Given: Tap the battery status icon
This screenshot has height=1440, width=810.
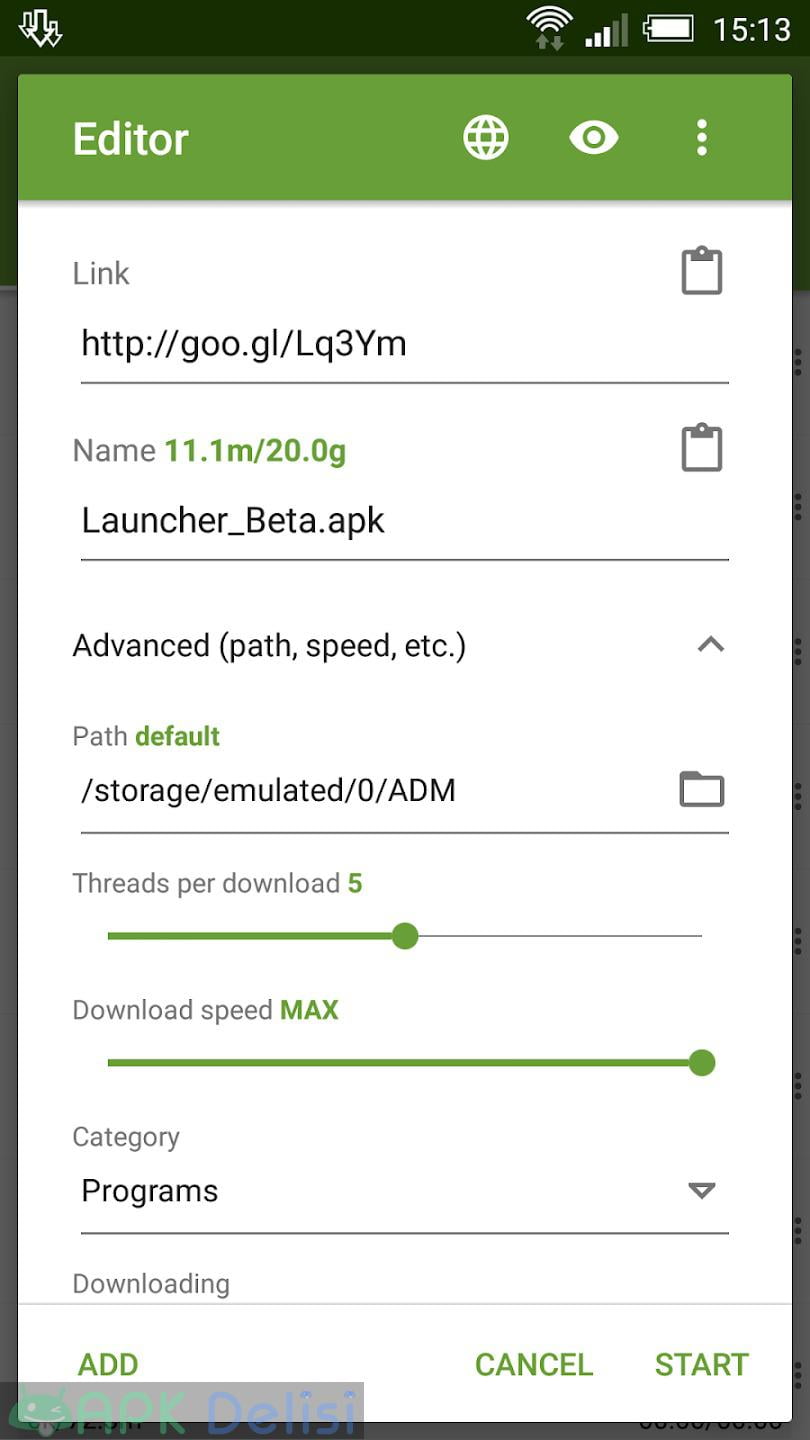Looking at the screenshot, I should [x=668, y=28].
